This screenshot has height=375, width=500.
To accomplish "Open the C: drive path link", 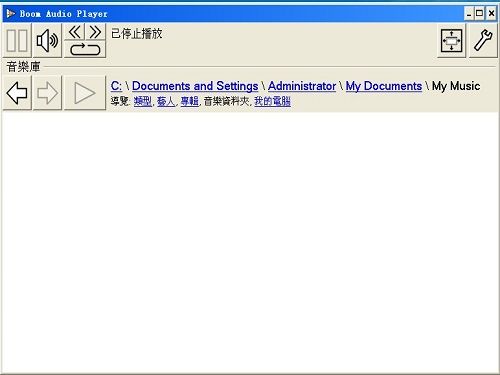I will tap(116, 86).
